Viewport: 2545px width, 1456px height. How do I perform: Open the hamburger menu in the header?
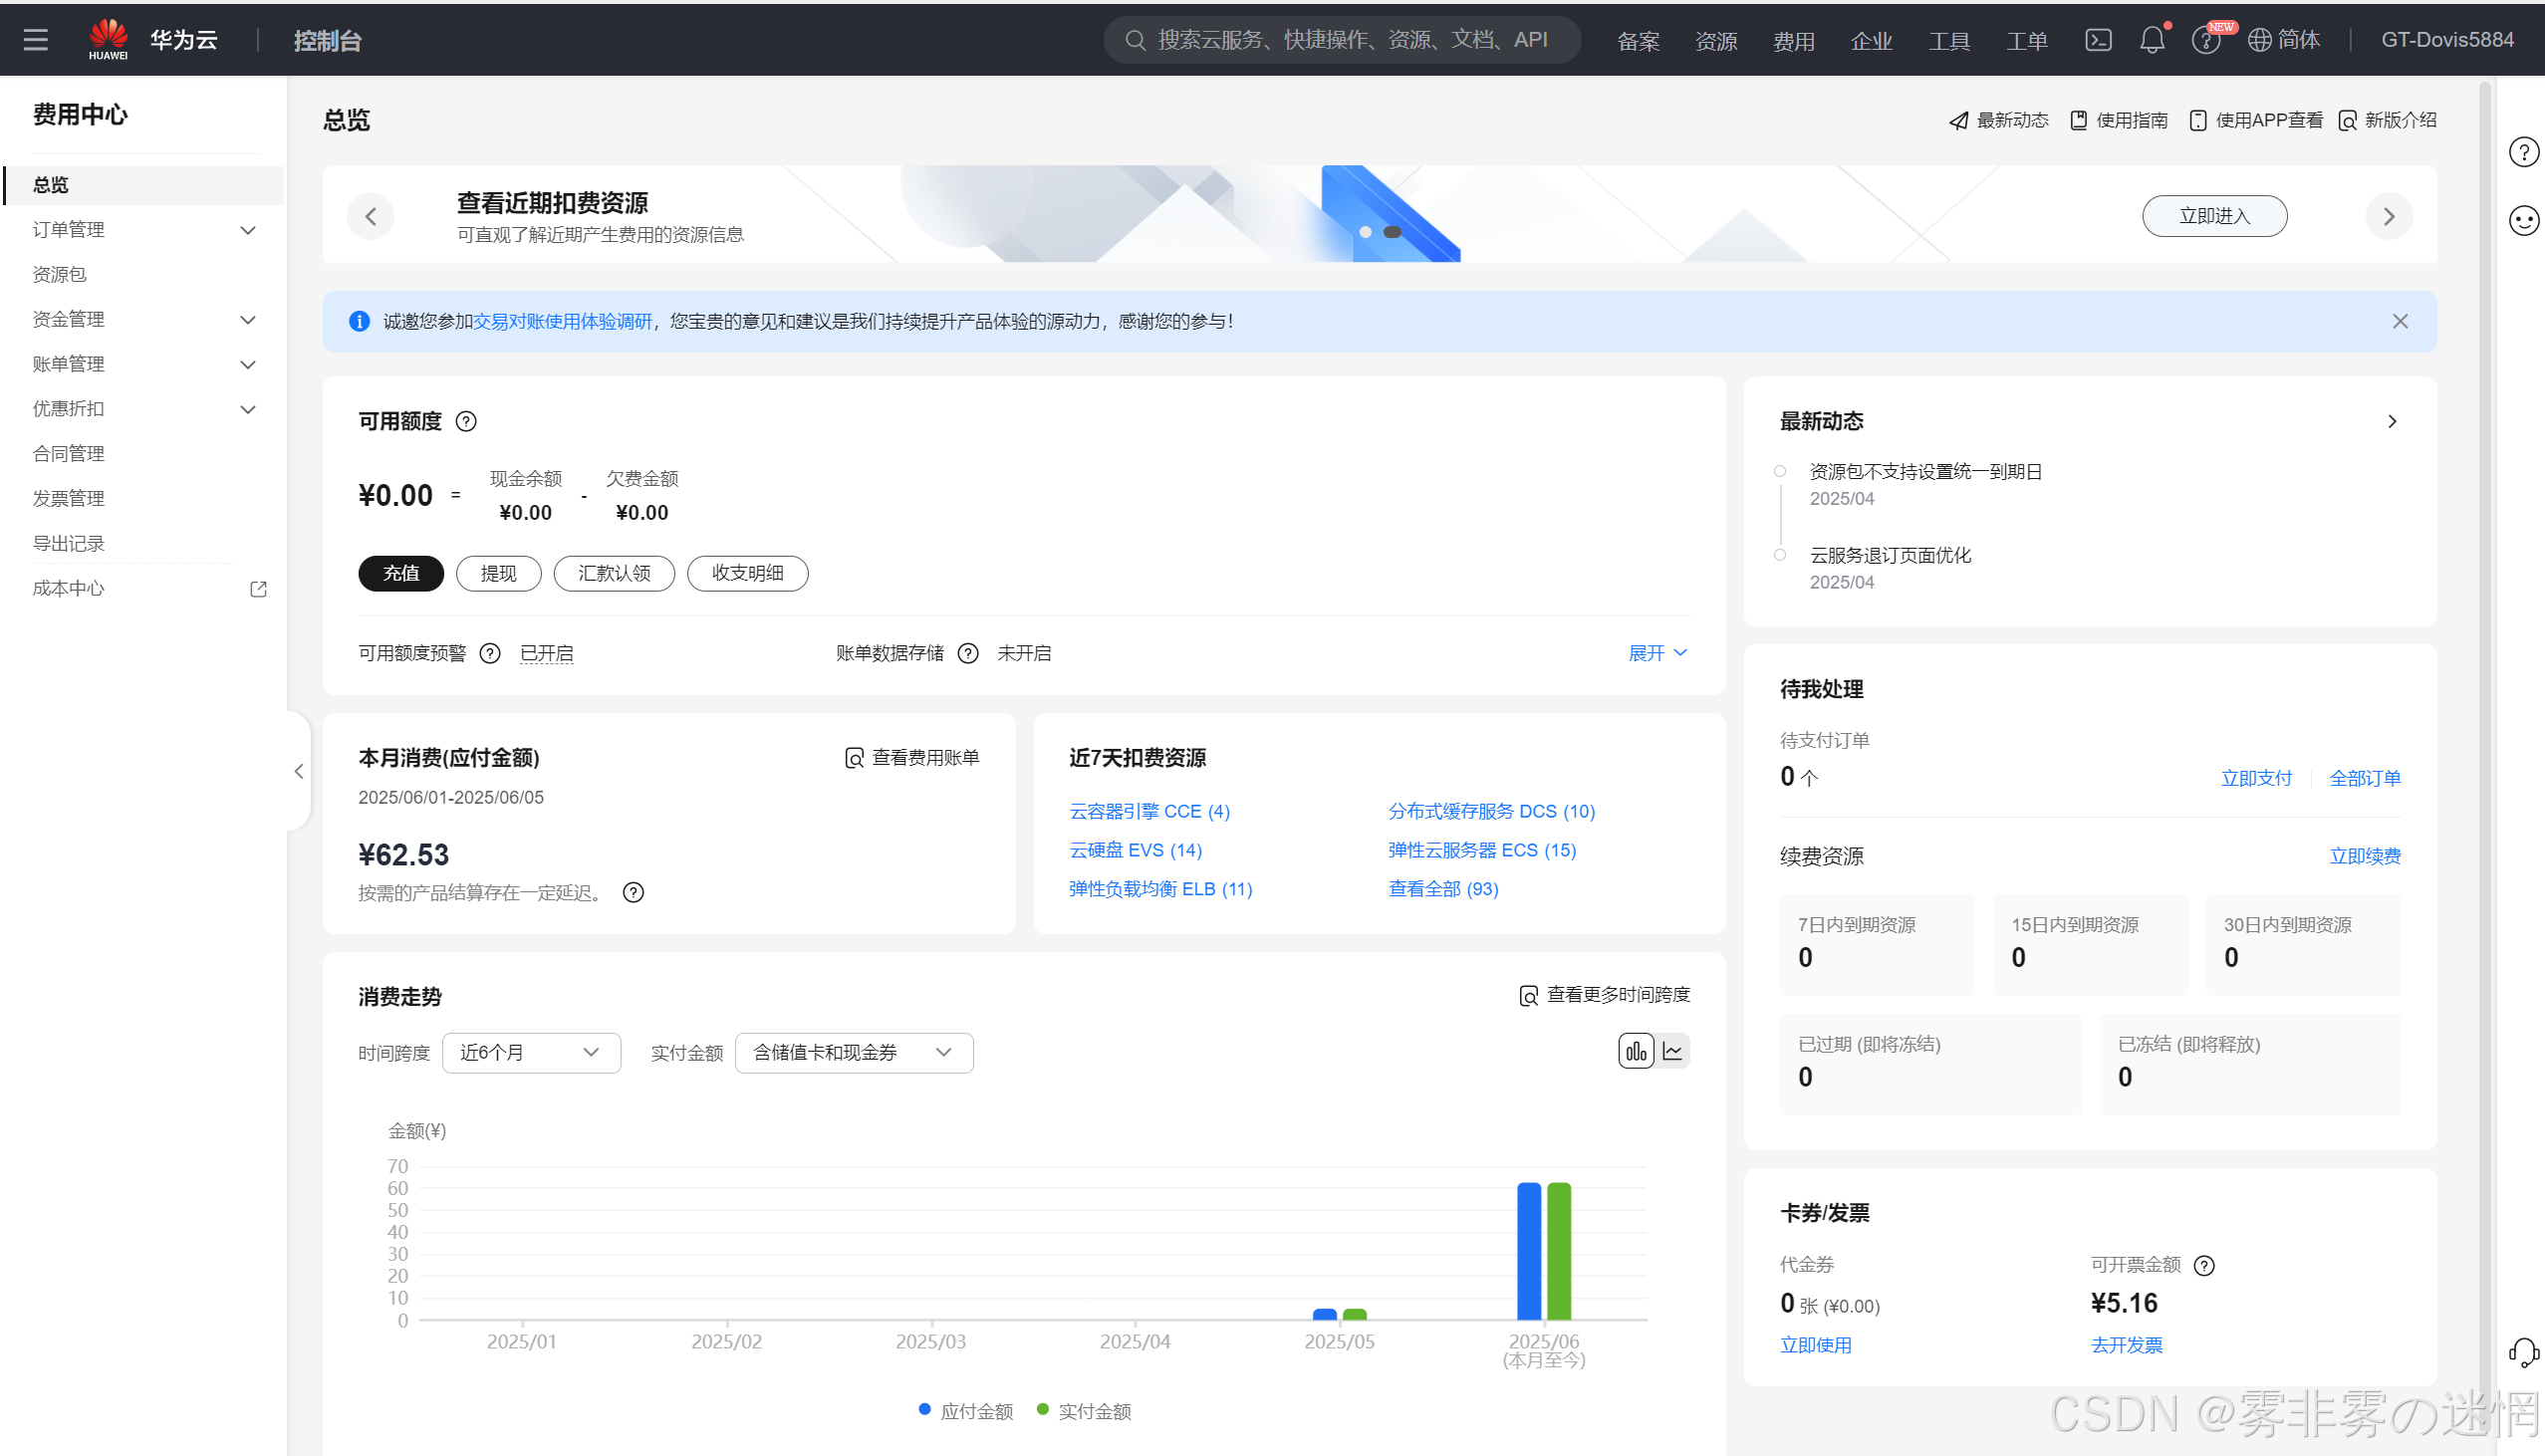pyautogui.click(x=36, y=40)
